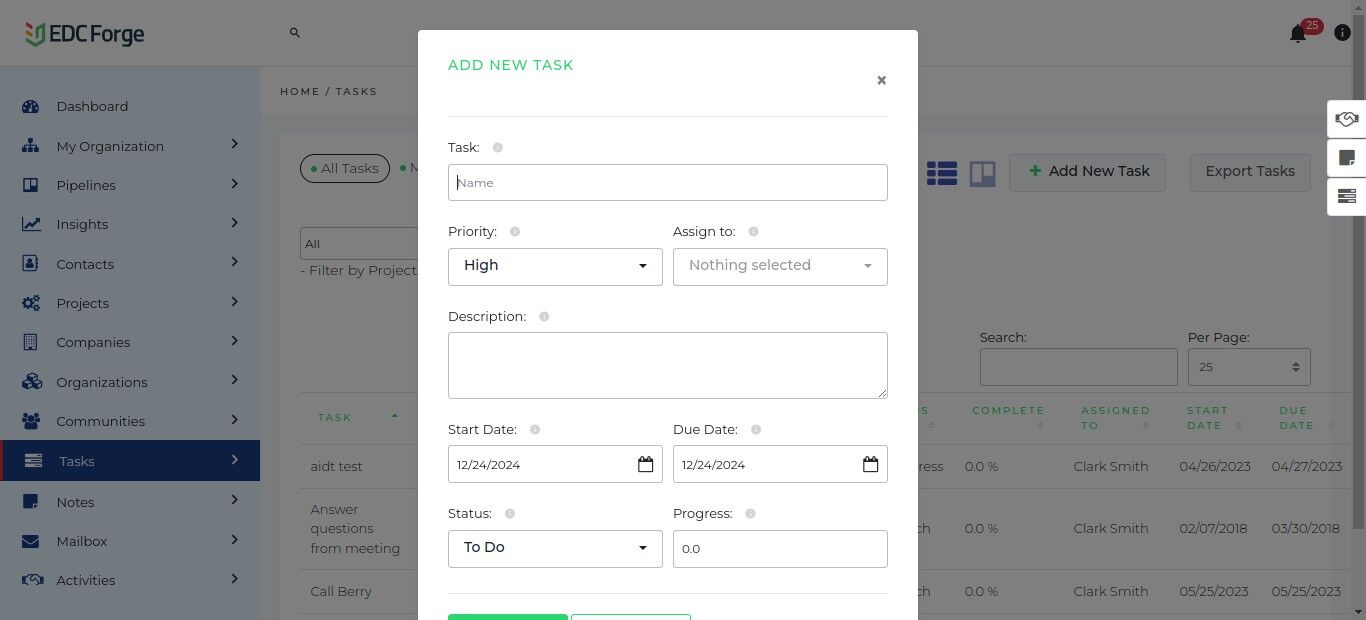
Task: Click the info icon next to Priority
Action: (515, 231)
